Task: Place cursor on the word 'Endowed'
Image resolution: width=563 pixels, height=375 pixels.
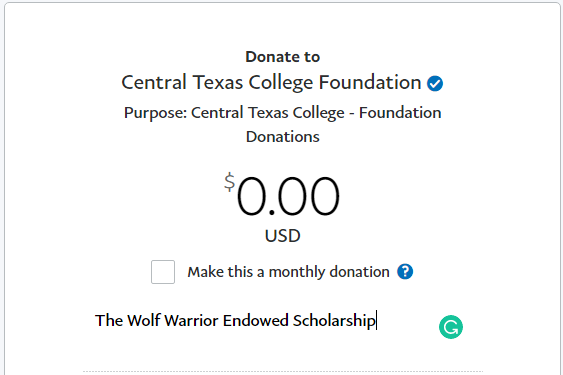Action: pos(256,320)
